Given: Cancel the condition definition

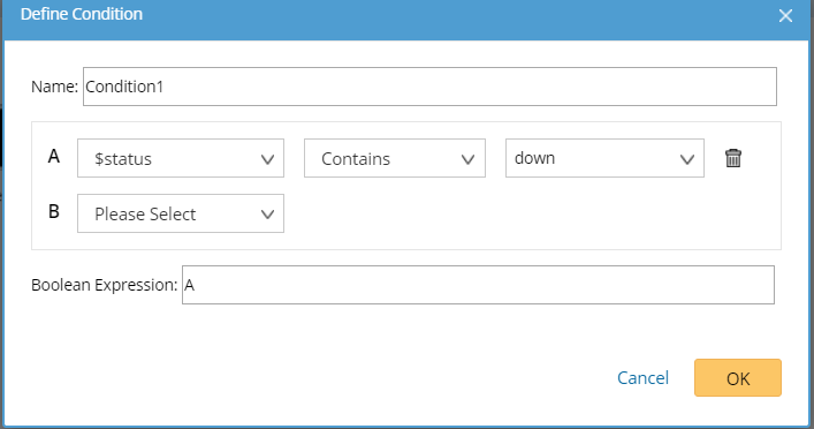Looking at the screenshot, I should coord(643,378).
